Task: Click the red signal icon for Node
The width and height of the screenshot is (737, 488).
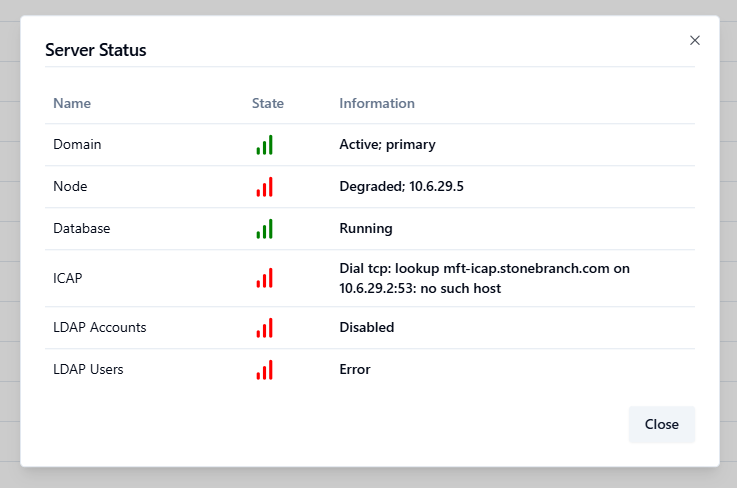Action: point(264,187)
